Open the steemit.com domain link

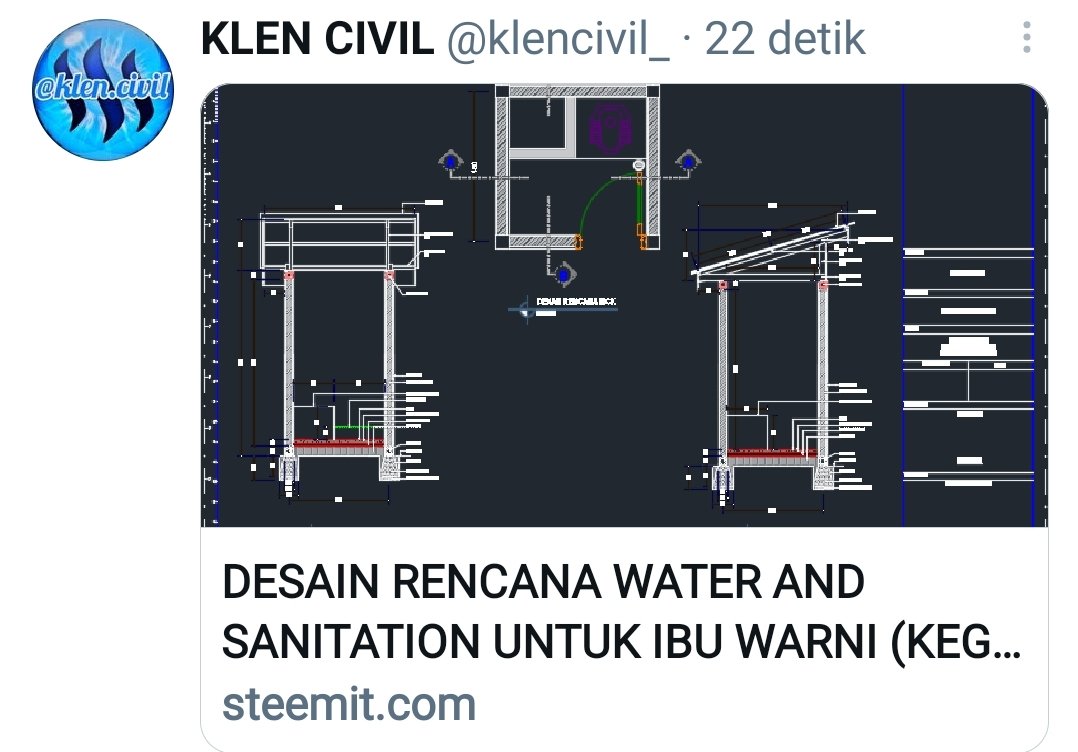tap(349, 705)
